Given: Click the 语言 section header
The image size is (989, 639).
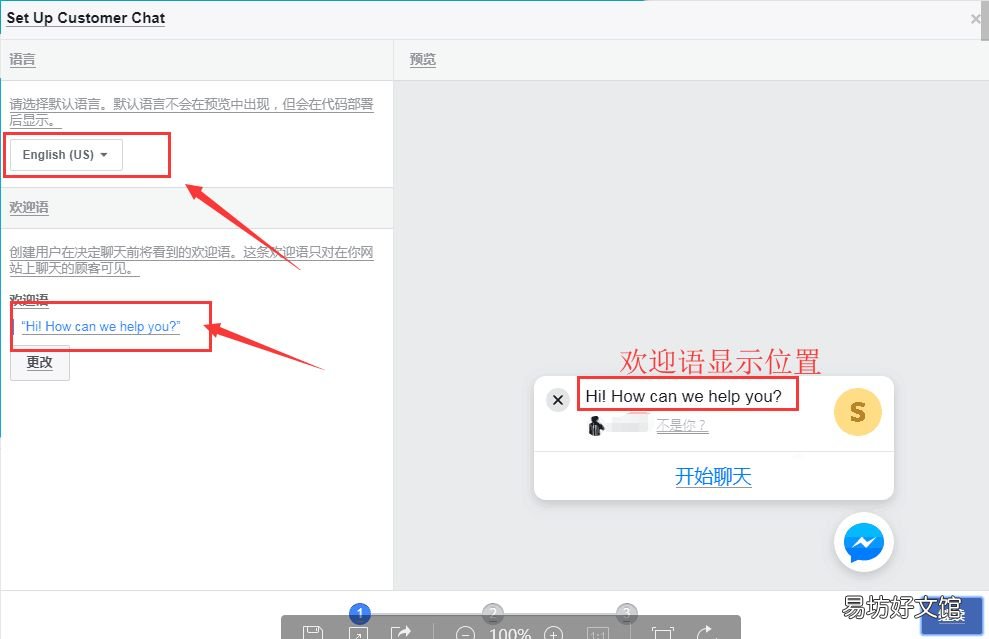Looking at the screenshot, I should coord(23,60).
